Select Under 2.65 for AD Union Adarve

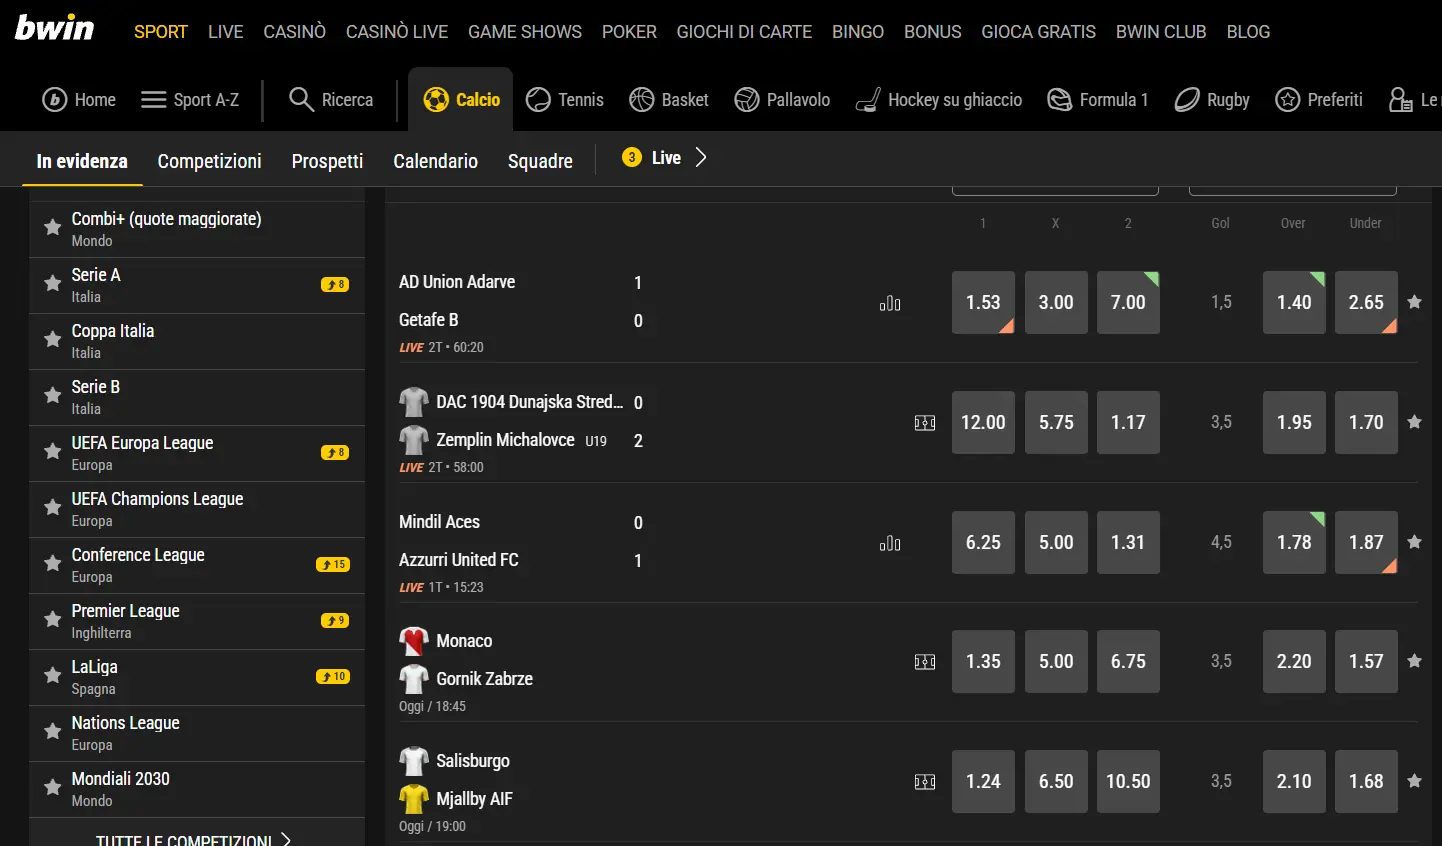1366,302
